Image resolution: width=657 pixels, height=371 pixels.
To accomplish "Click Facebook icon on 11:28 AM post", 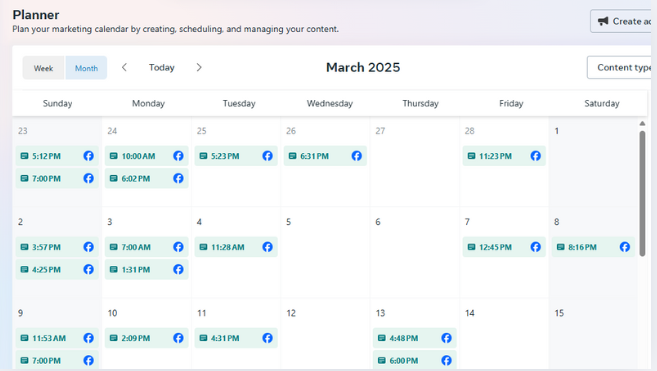I will click(x=267, y=247).
